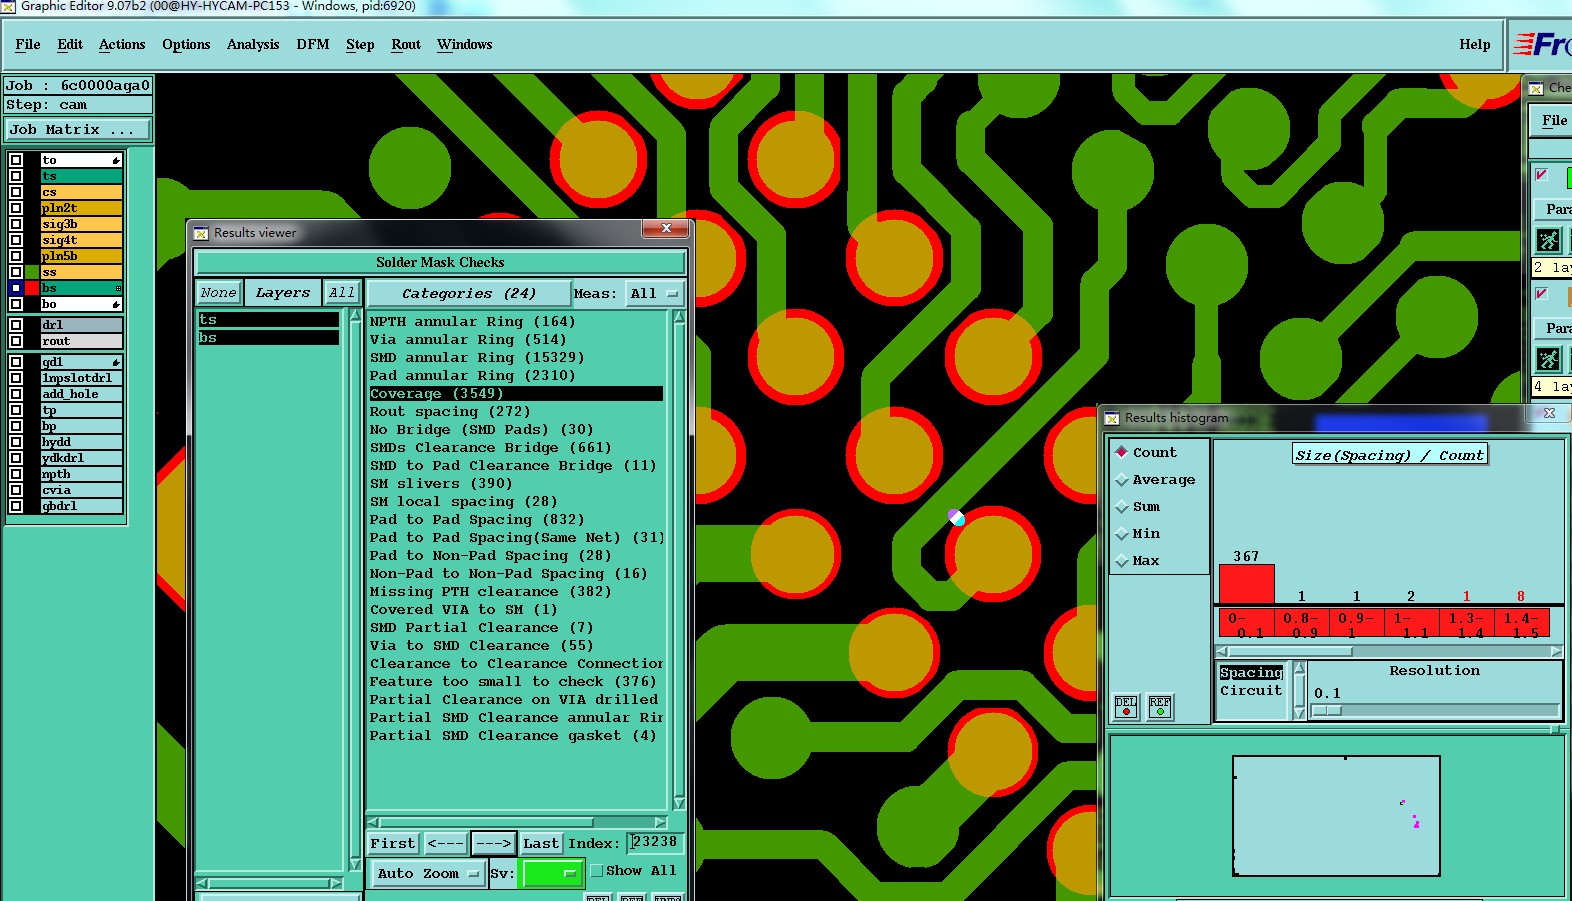Click the green color box of the ss layer
The image size is (1572, 901).
[32, 272]
